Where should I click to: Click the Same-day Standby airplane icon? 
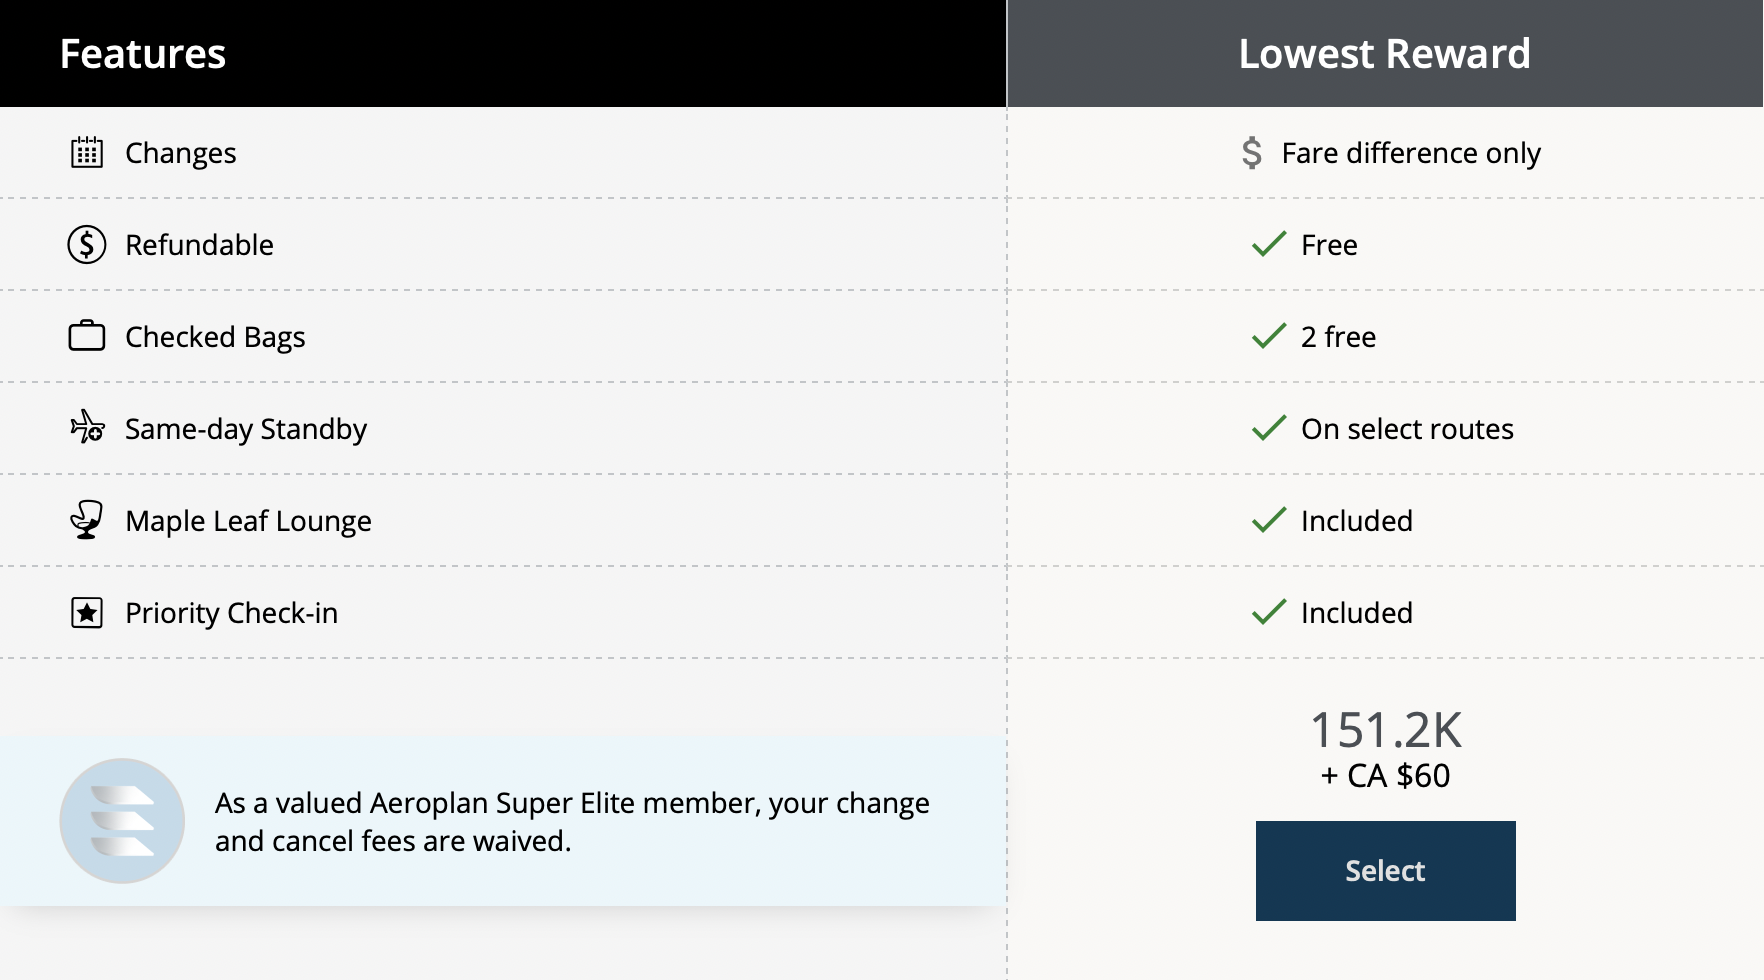(87, 428)
